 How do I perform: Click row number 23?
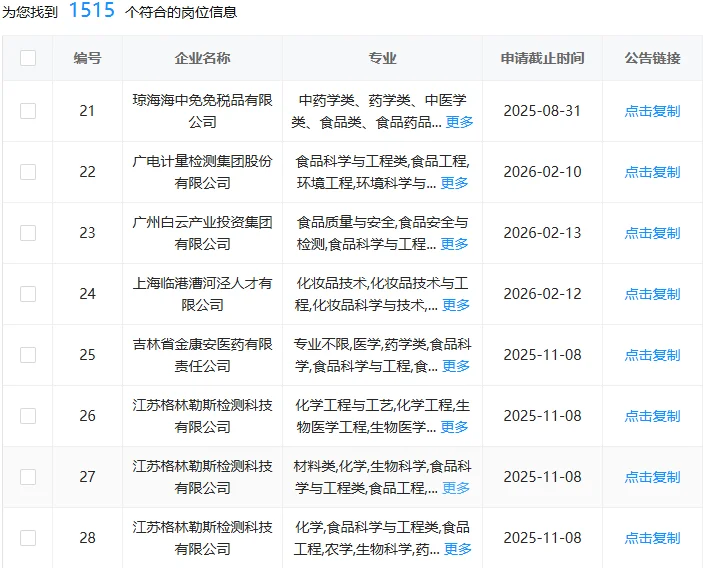87,233
